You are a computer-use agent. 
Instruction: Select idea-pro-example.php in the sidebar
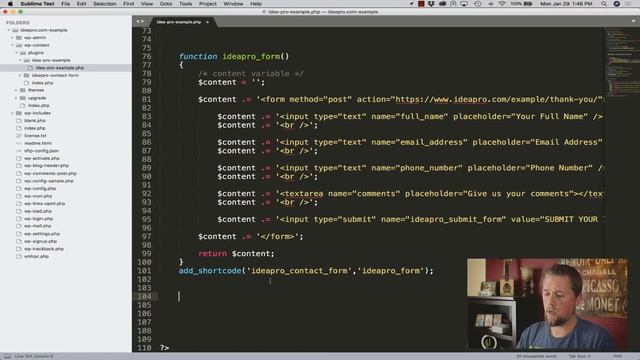[x=60, y=68]
